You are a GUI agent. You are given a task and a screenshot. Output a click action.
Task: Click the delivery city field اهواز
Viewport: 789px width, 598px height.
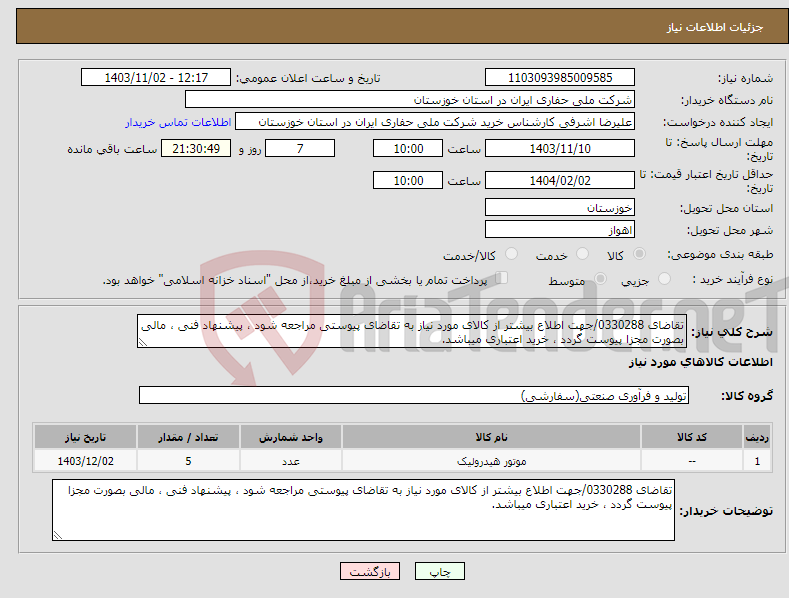(560, 230)
